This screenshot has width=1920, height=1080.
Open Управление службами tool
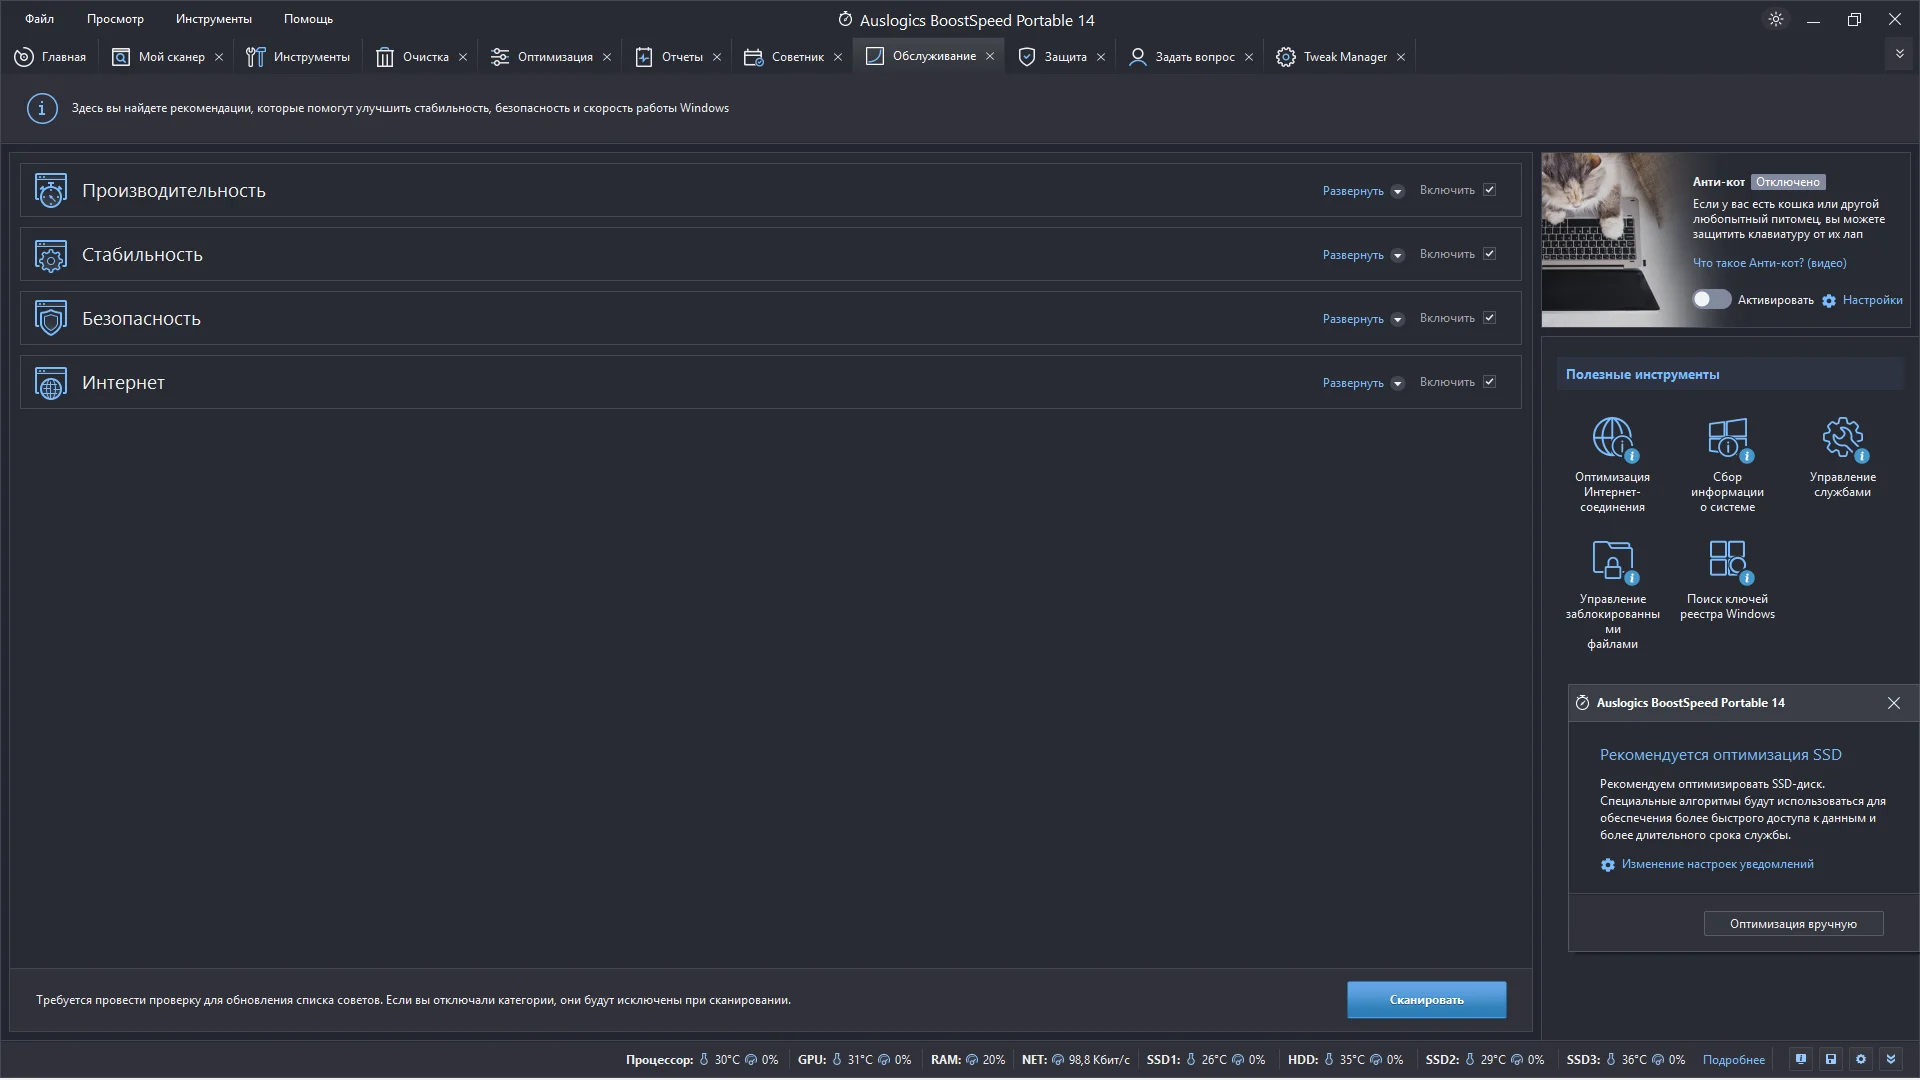[x=1842, y=458]
